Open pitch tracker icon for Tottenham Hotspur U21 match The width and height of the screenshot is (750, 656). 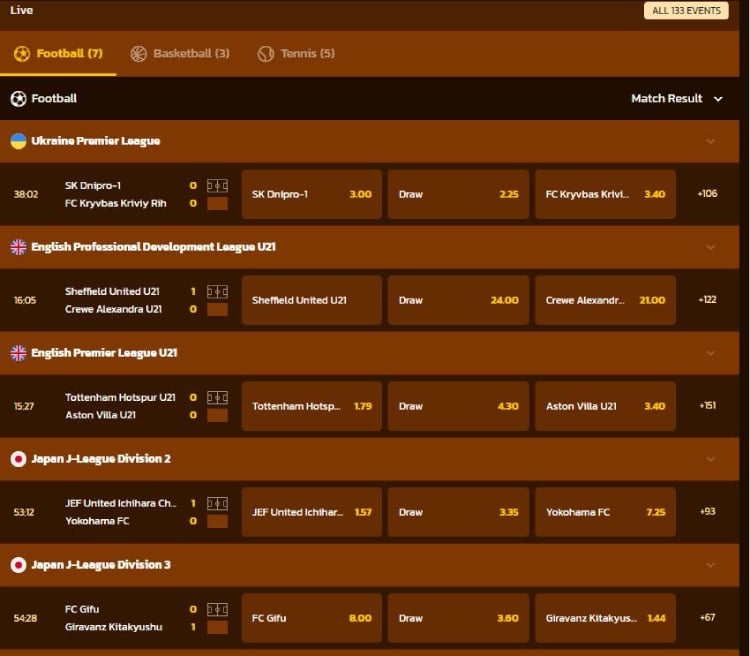click(x=217, y=398)
